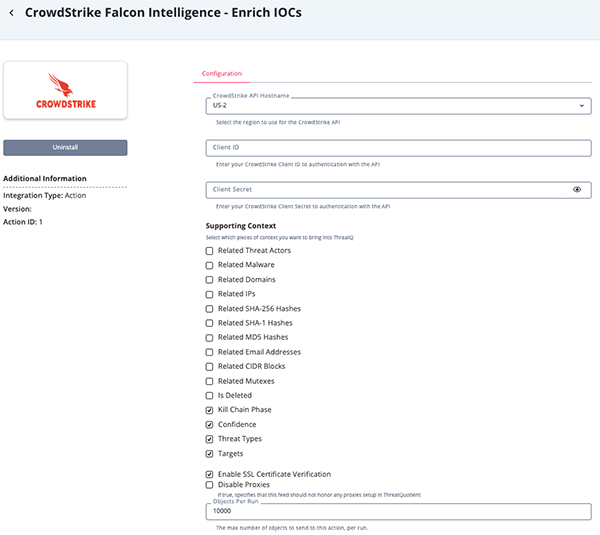Click the Client Secret helper text
Viewport: 600px width, 535px height.
303,207
